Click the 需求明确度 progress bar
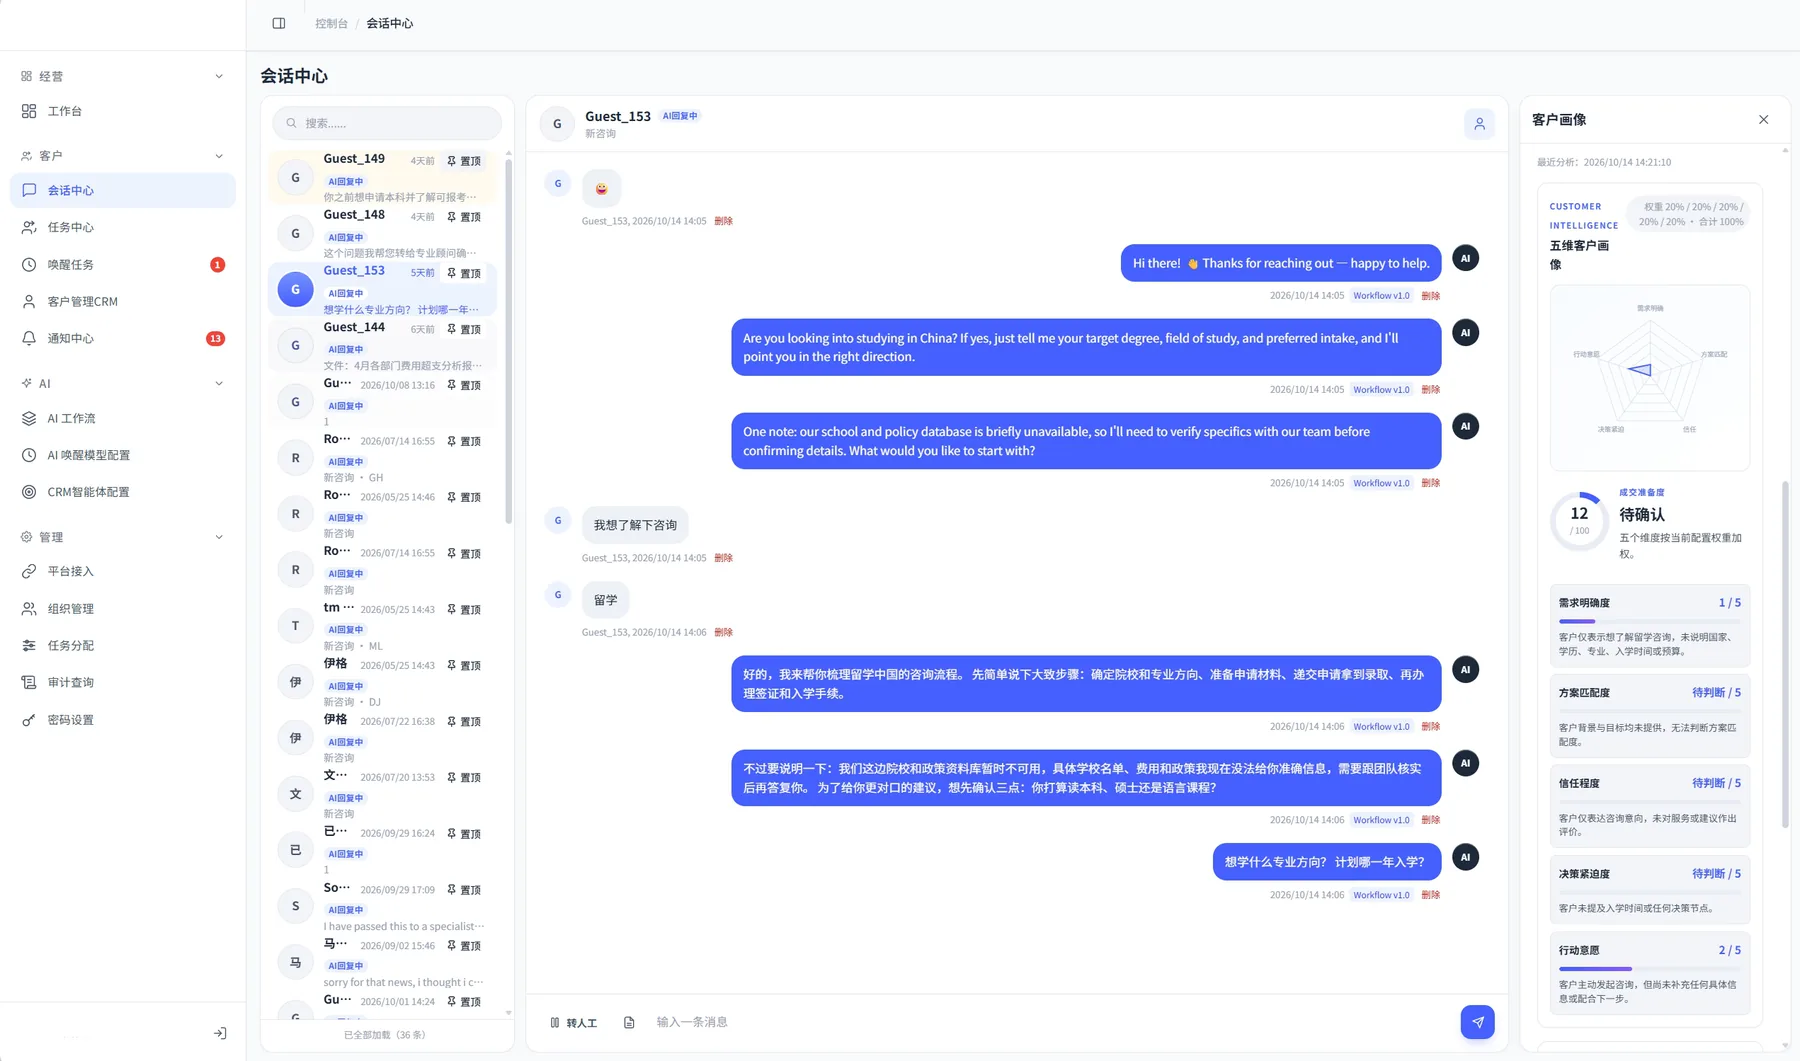The width and height of the screenshot is (1800, 1061). 1649,621
